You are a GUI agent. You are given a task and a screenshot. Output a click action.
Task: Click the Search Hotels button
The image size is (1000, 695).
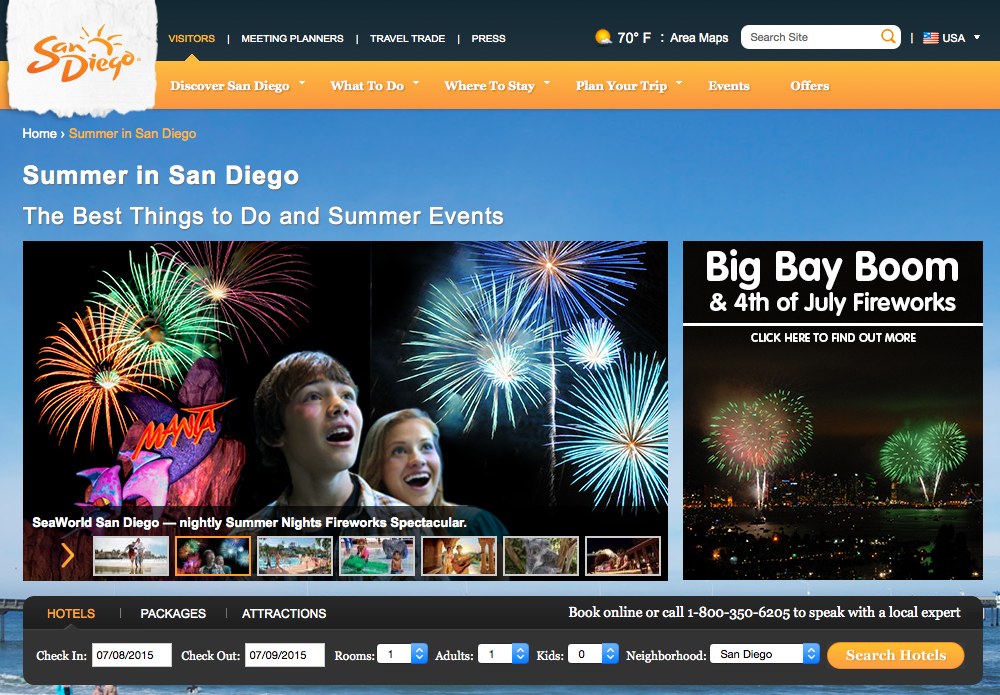895,655
